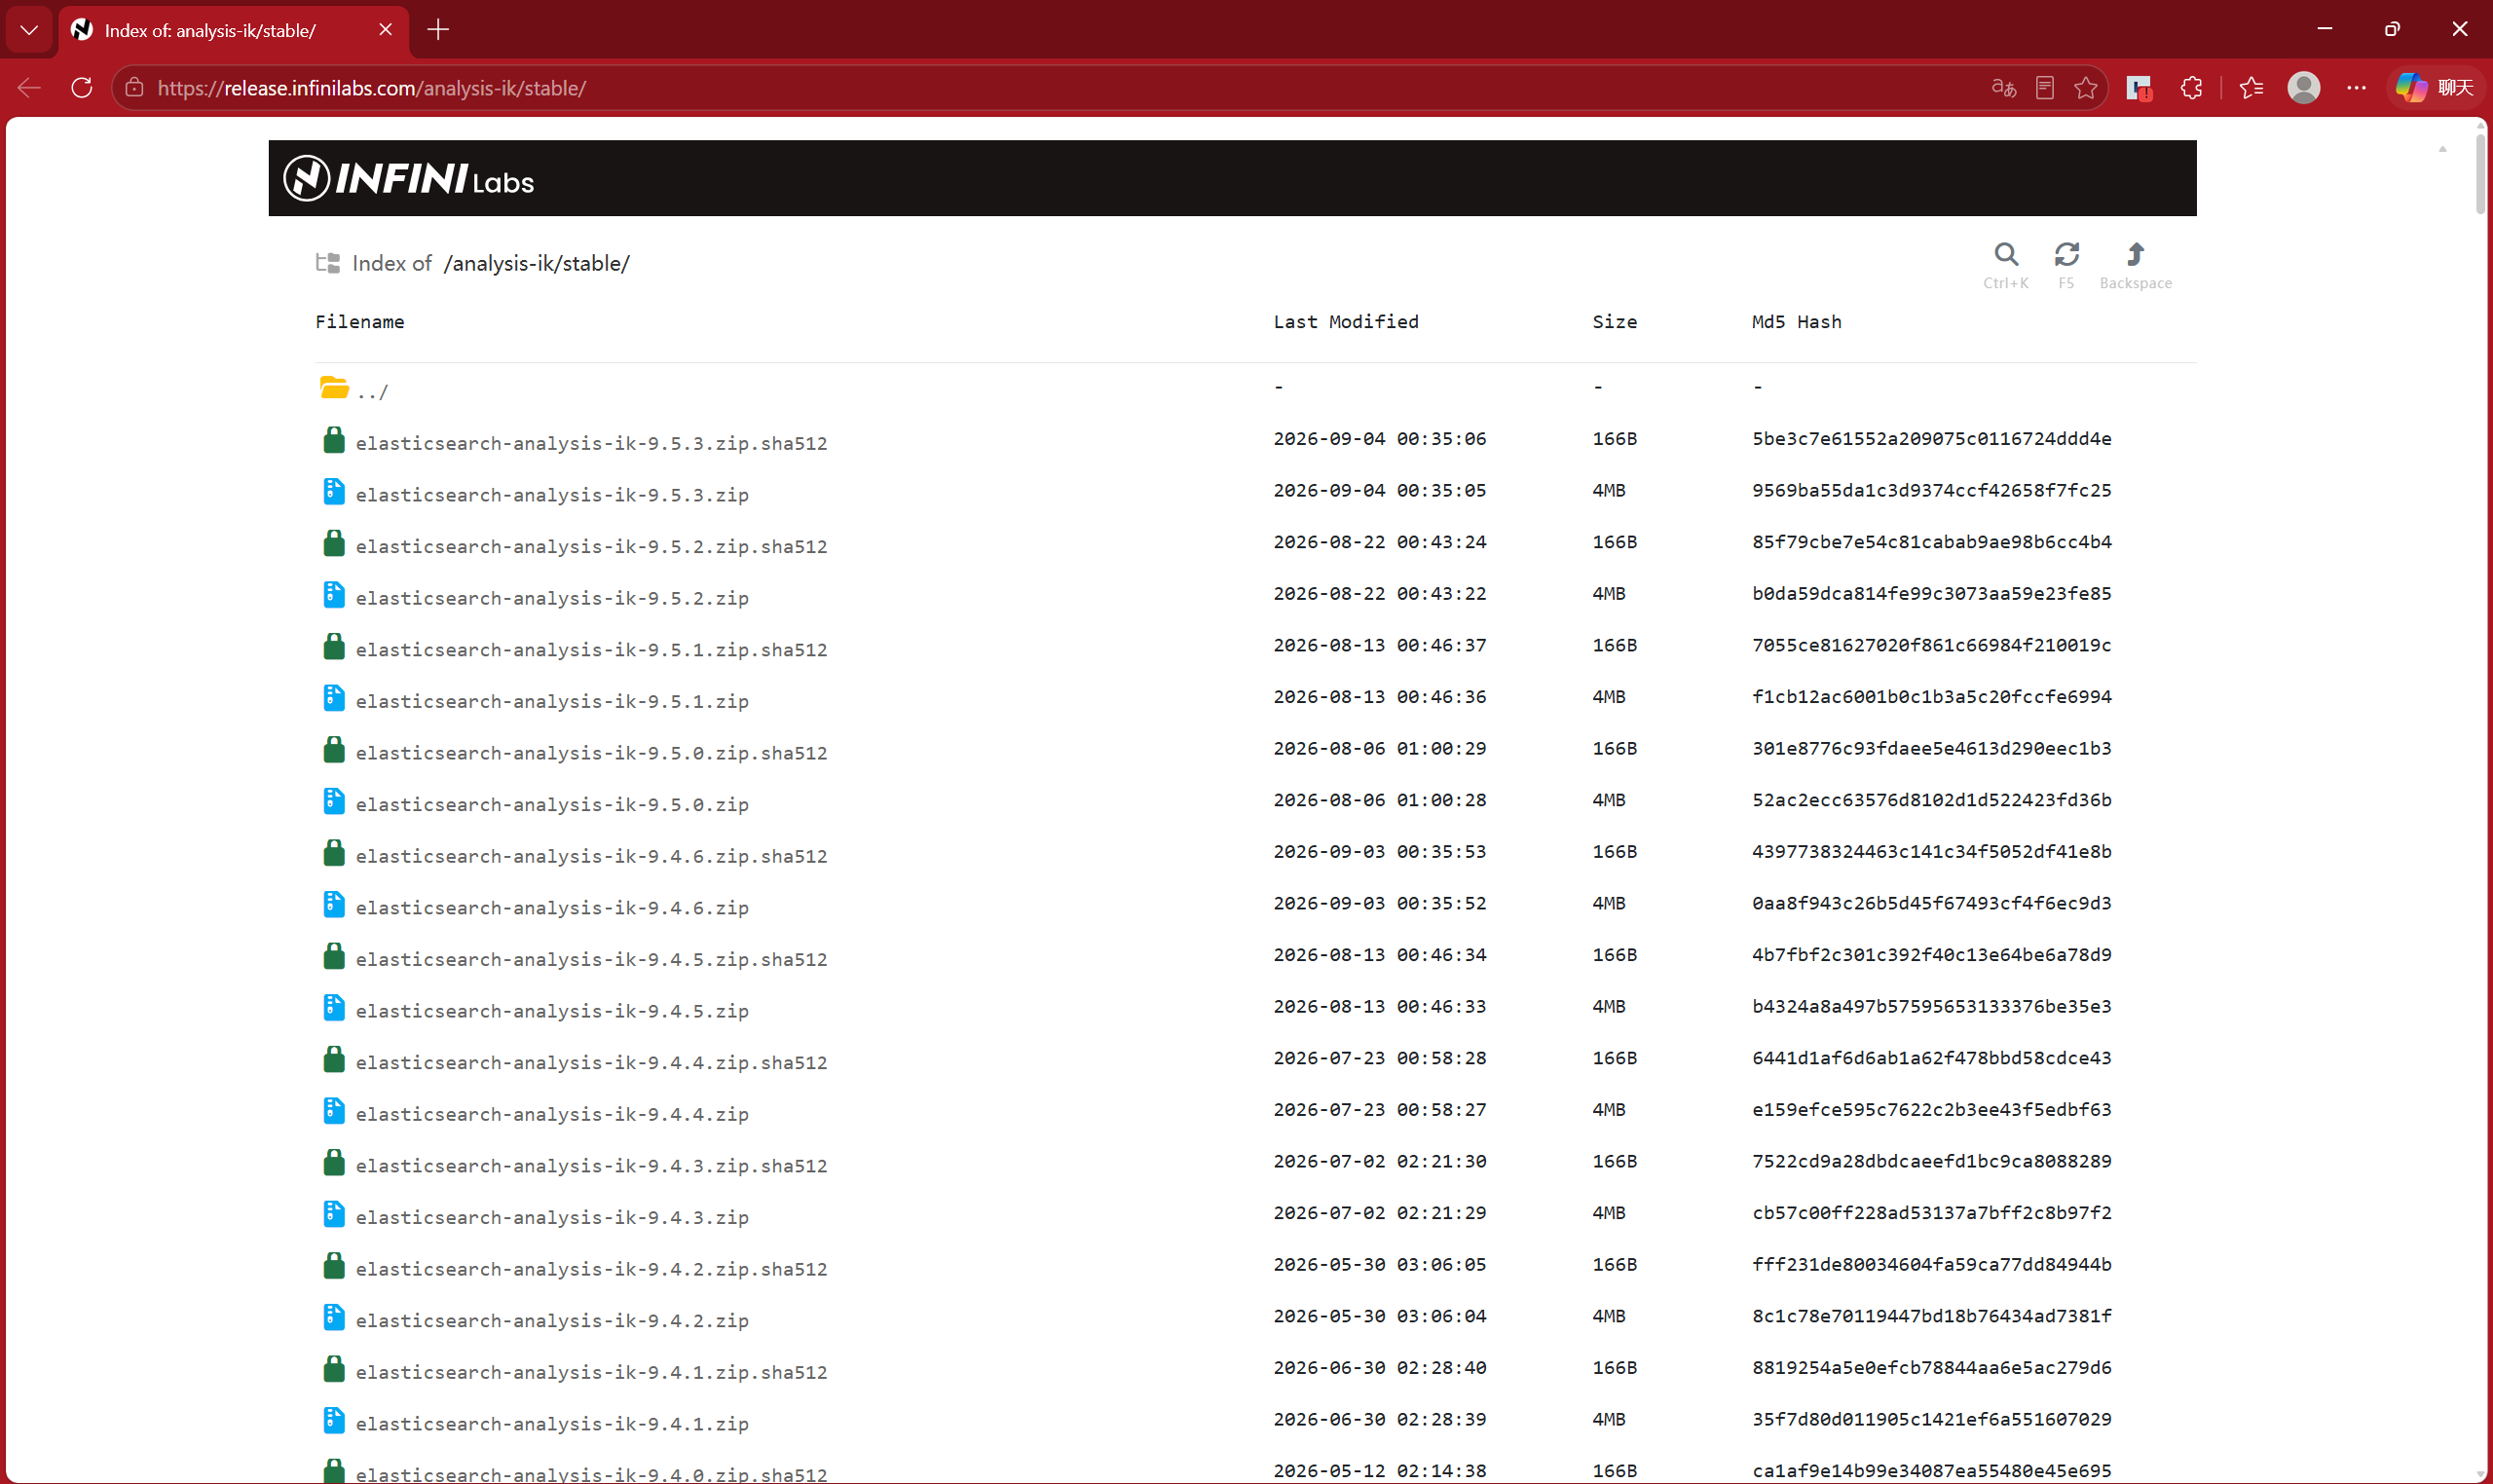Open elasticsearch-analysis-ik-9.5.3.zip.sha512 link
This screenshot has width=2493, height=1484.
(x=591, y=443)
